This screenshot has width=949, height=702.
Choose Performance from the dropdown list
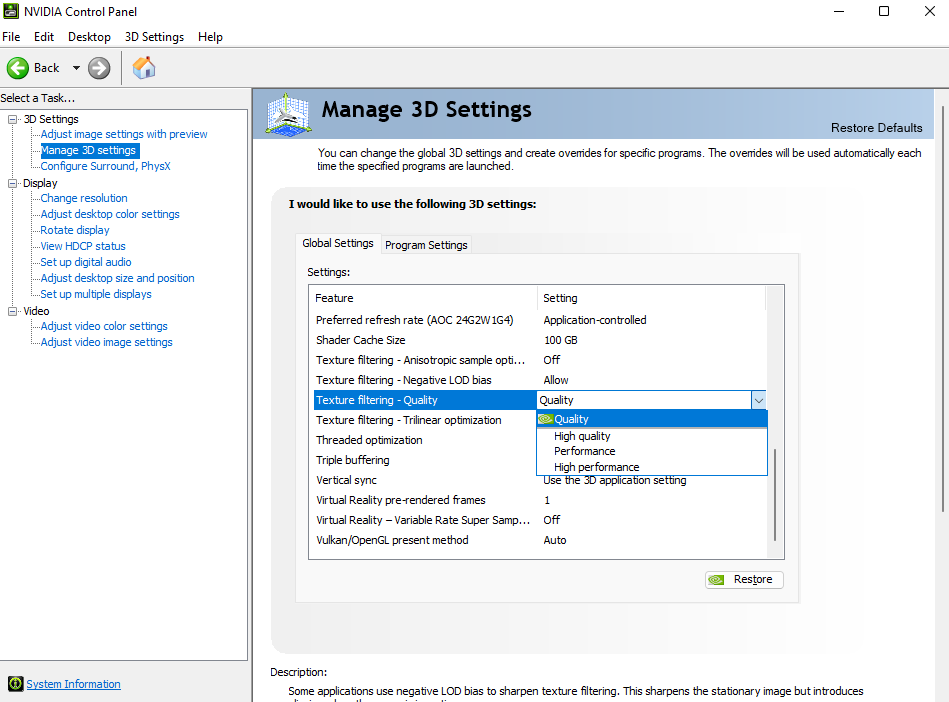point(585,451)
